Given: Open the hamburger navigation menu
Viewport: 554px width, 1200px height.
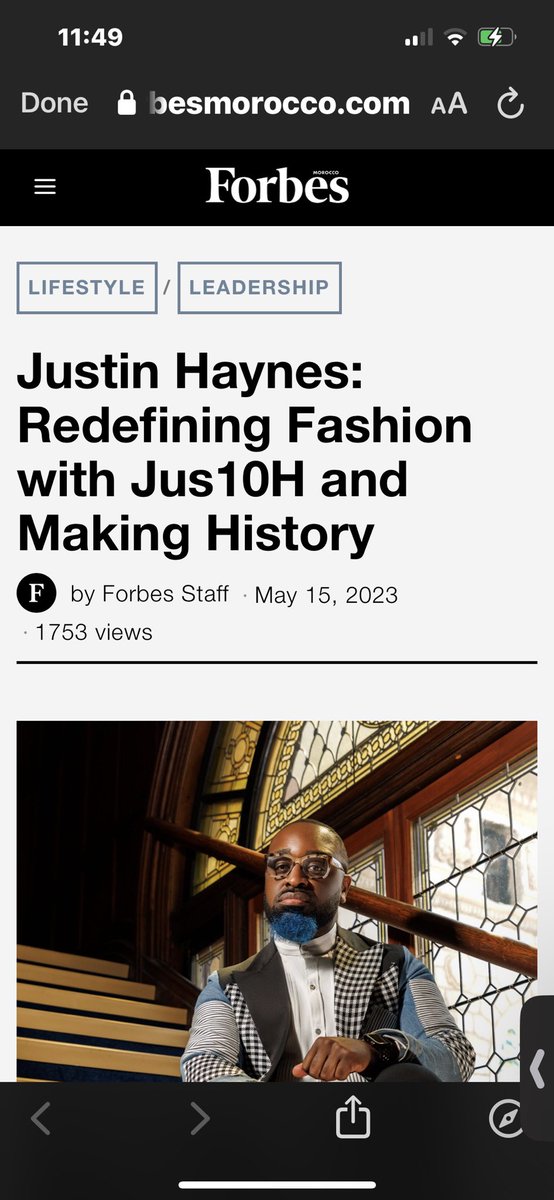Looking at the screenshot, I should pyautogui.click(x=45, y=187).
